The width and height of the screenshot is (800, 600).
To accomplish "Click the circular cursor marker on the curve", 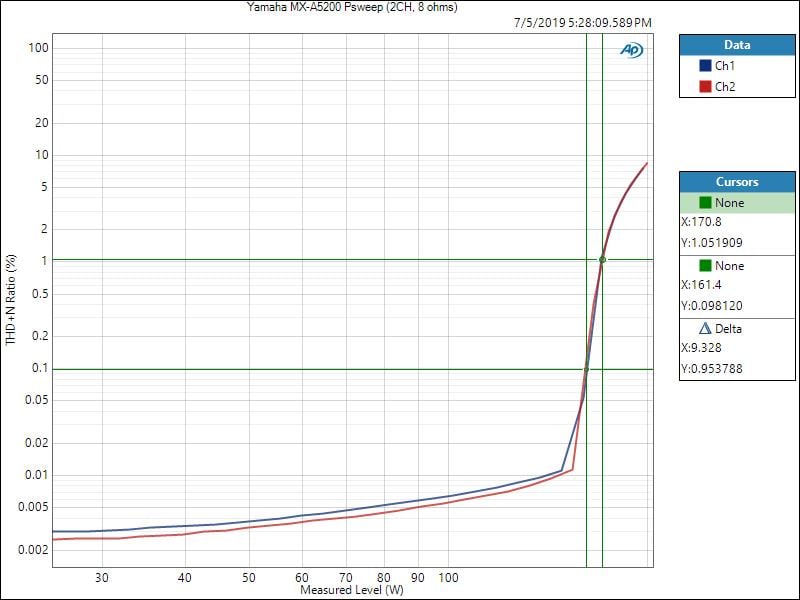I will tap(602, 260).
